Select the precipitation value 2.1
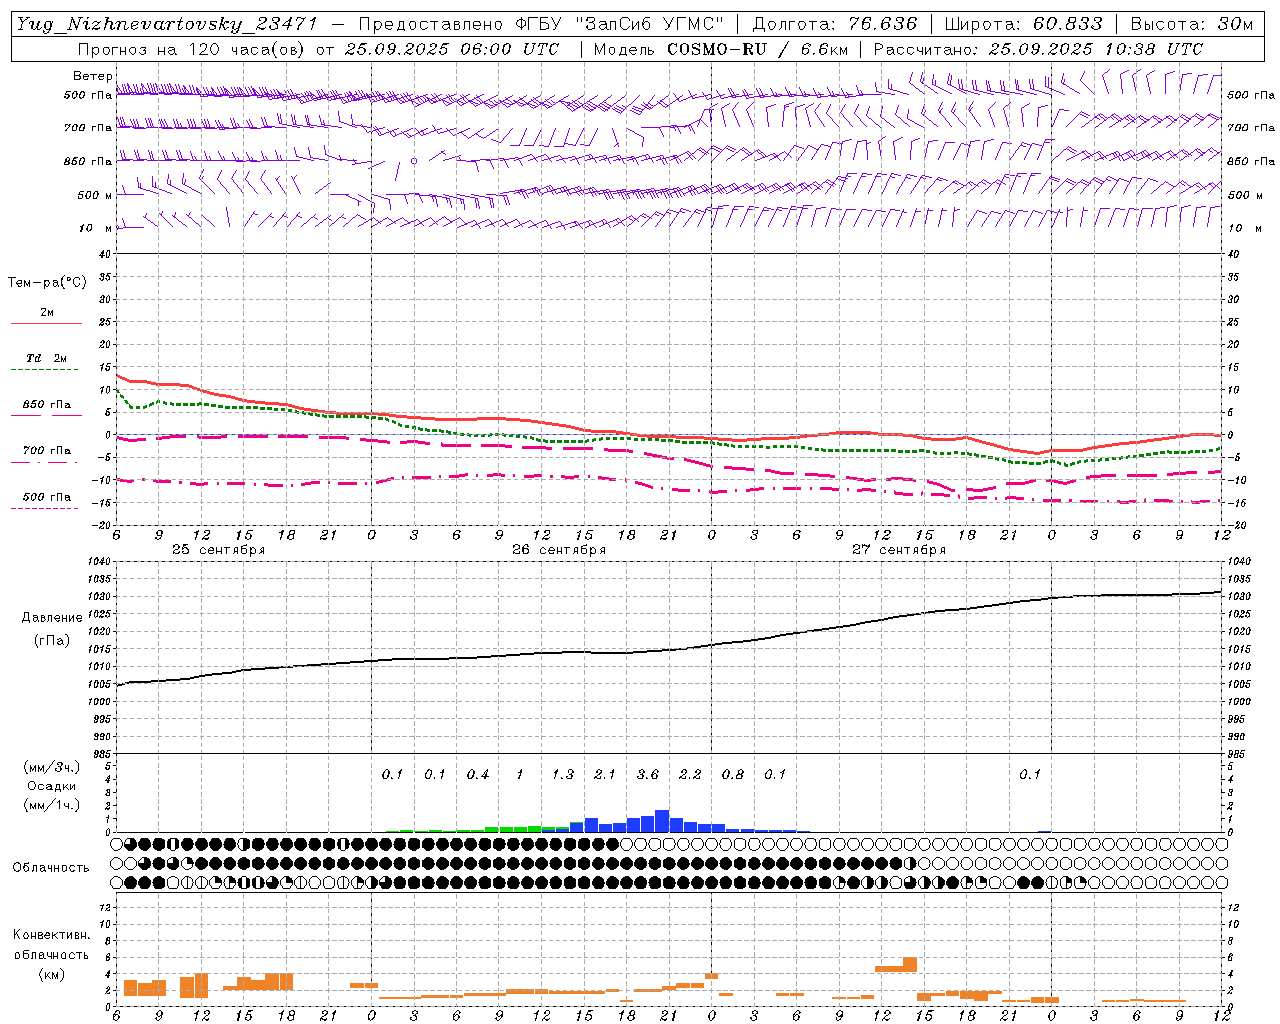 605,775
